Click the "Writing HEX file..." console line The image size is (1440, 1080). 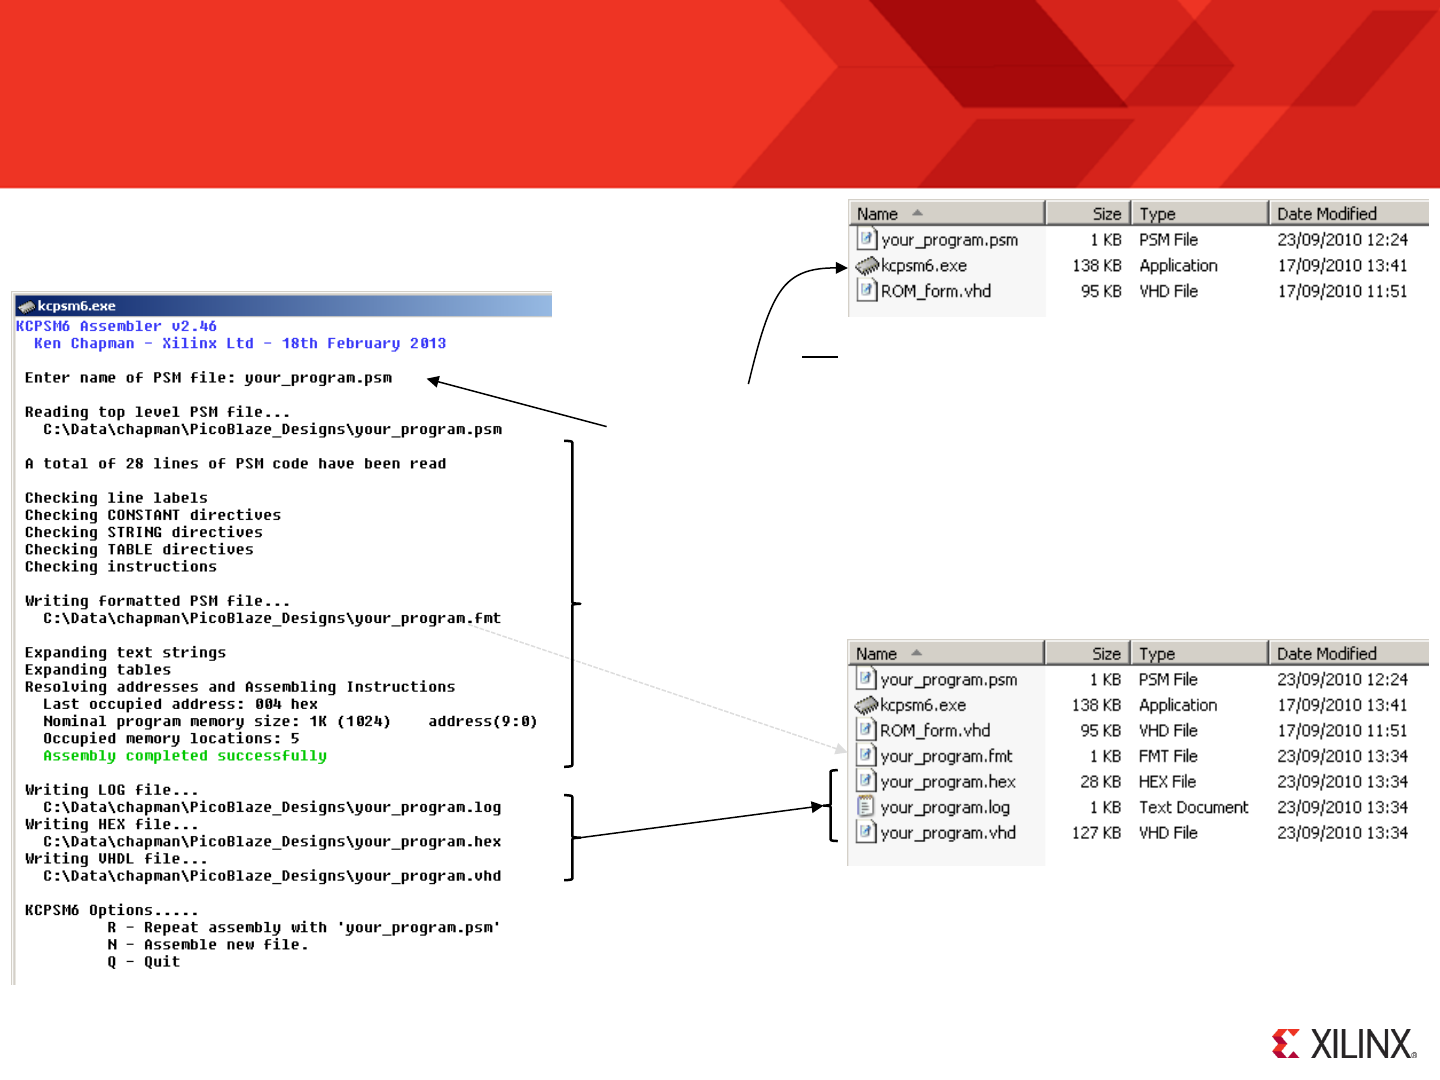(x=112, y=824)
